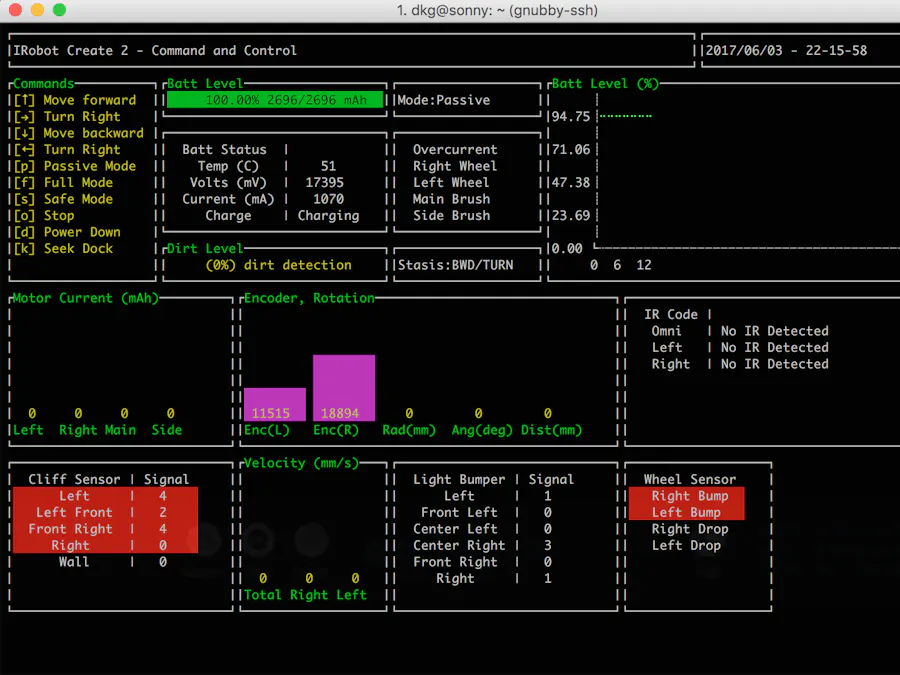Select the '[d] Power Down' command

click(67, 232)
